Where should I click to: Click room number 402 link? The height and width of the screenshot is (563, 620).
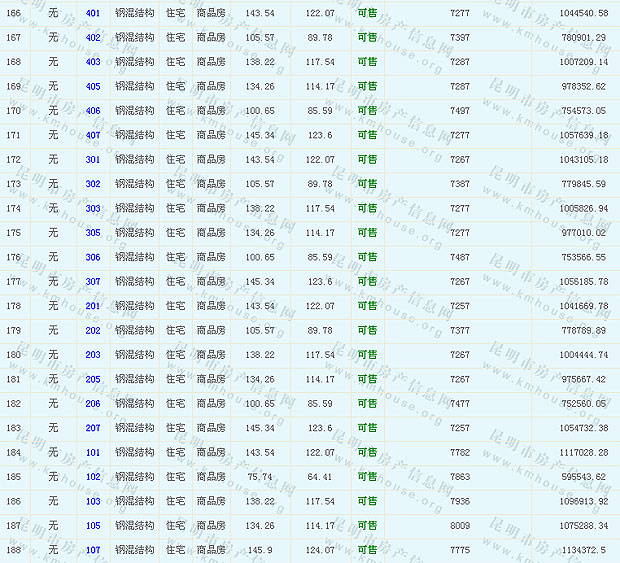tap(93, 38)
